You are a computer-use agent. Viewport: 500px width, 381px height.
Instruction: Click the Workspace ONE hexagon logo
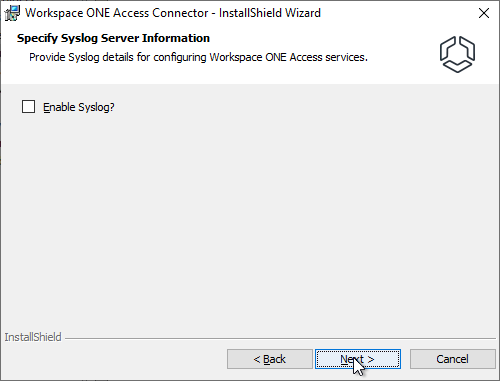click(457, 54)
